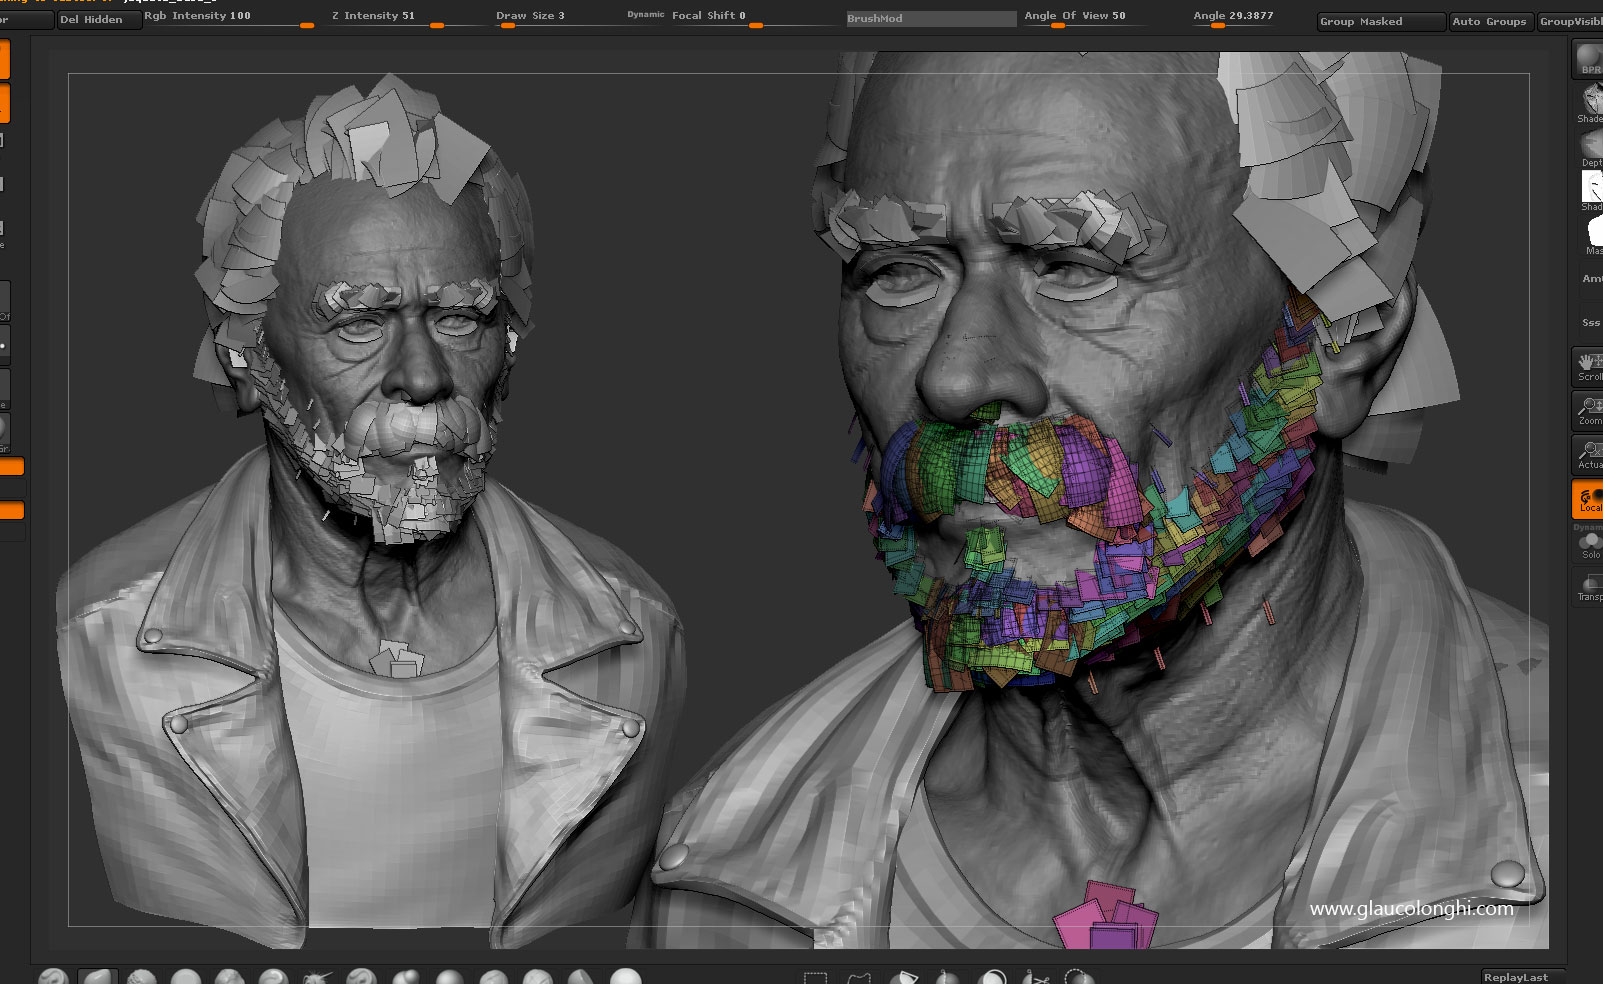Click the Group Masked button
Image resolution: width=1603 pixels, height=984 pixels.
coord(1381,21)
